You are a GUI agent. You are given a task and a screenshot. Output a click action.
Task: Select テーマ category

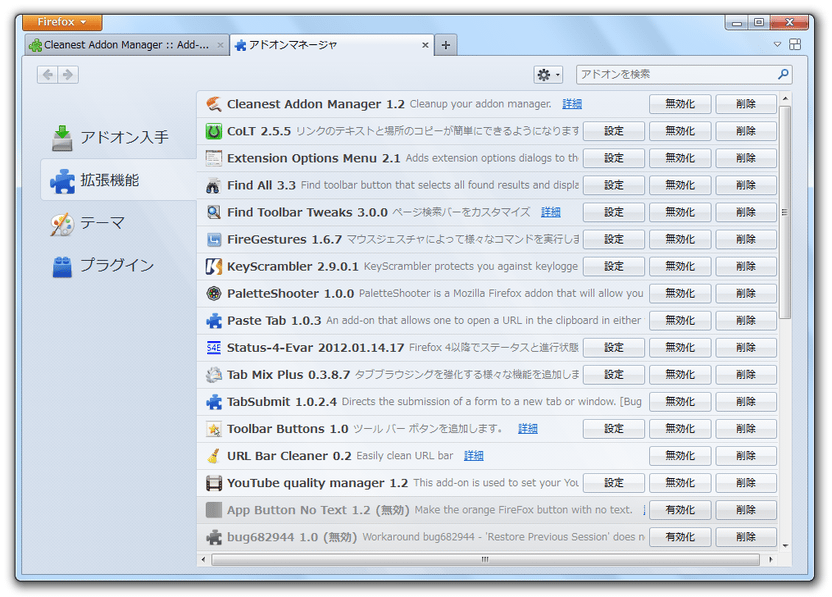[x=119, y=223]
